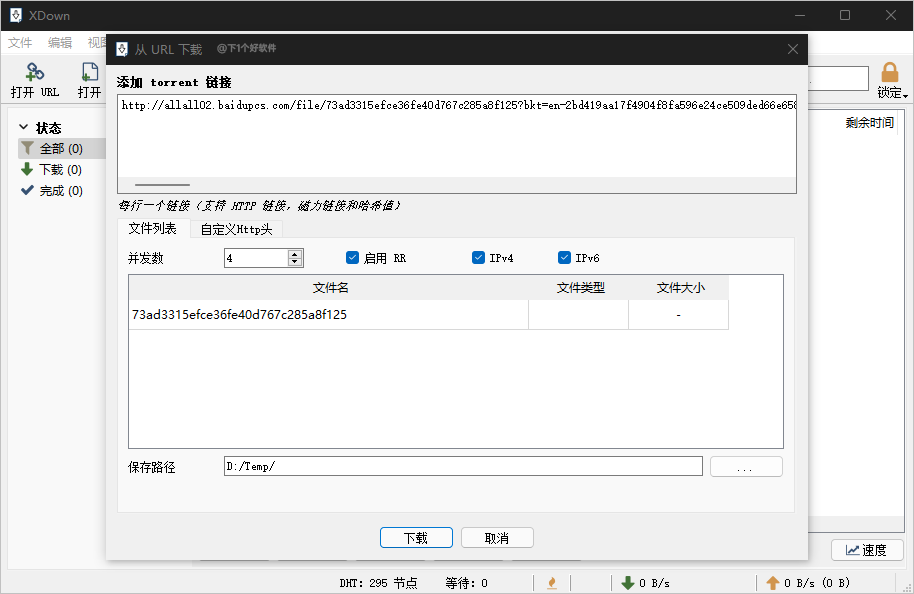The width and height of the screenshot is (914, 594).
Task: Click the 文件类型 column header
Action: 579,287
